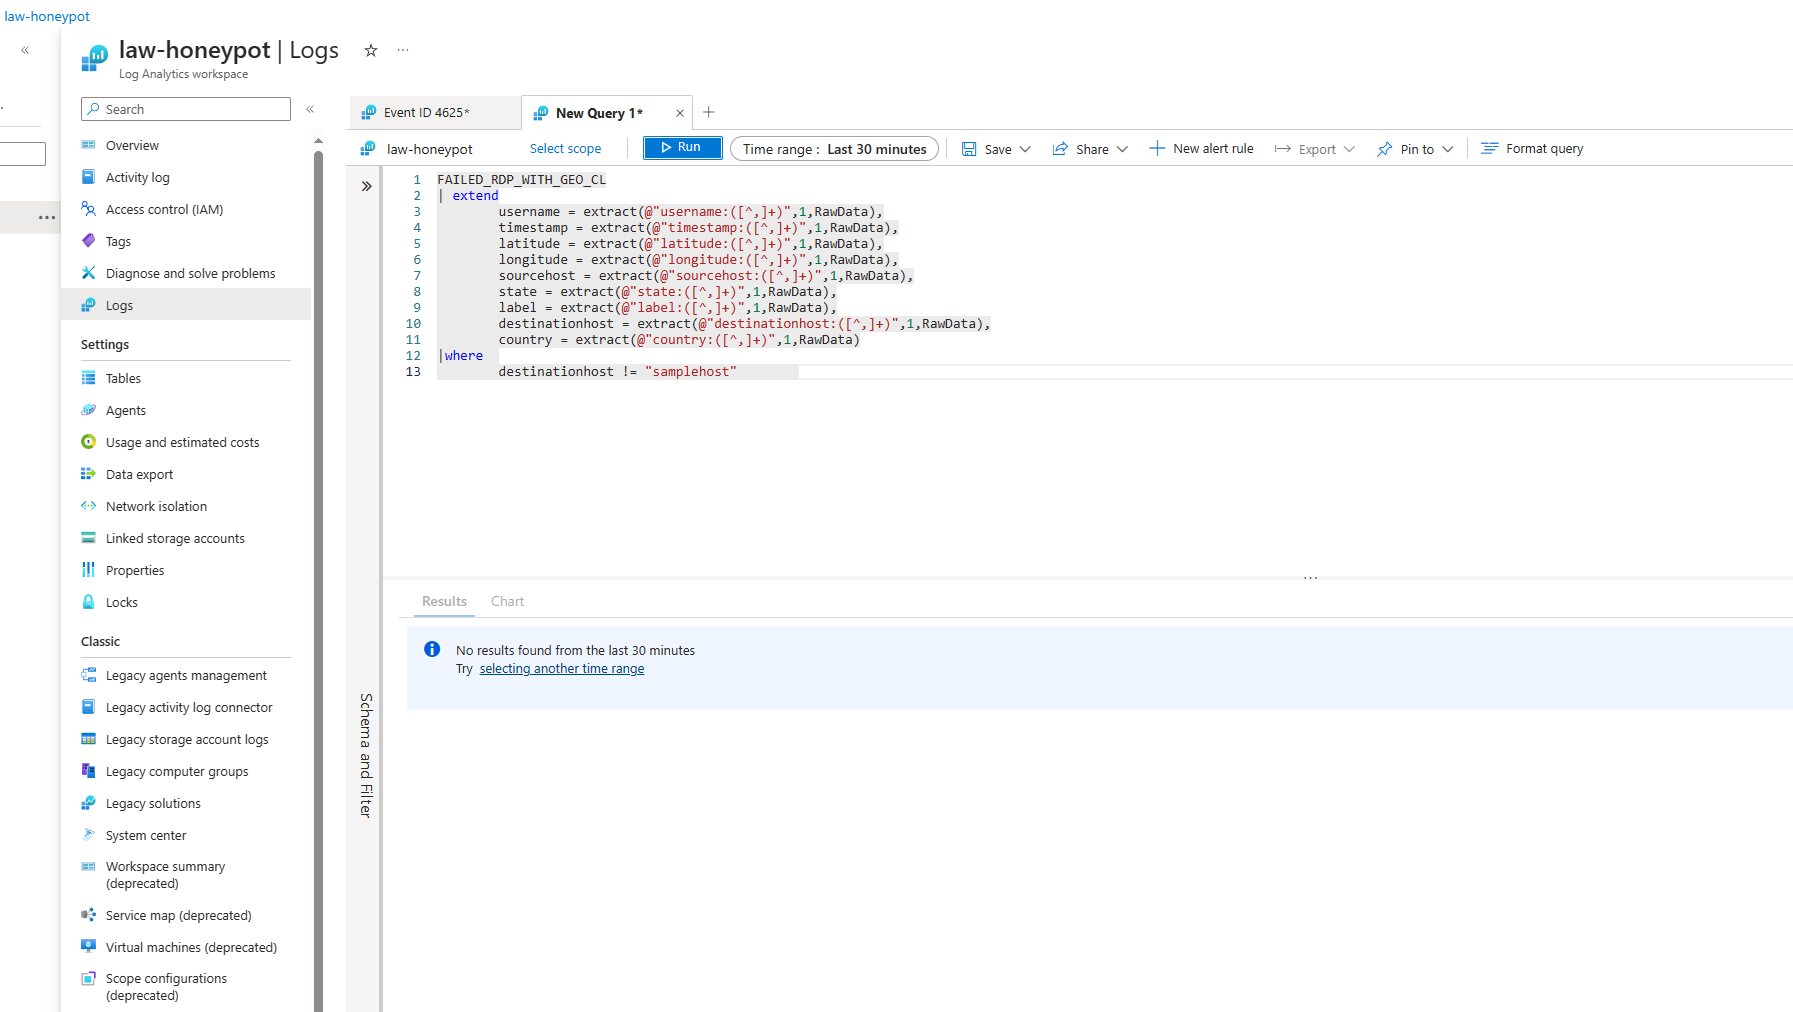Open the ellipsis more options beside title
This screenshot has width=1793, height=1012.
(403, 50)
